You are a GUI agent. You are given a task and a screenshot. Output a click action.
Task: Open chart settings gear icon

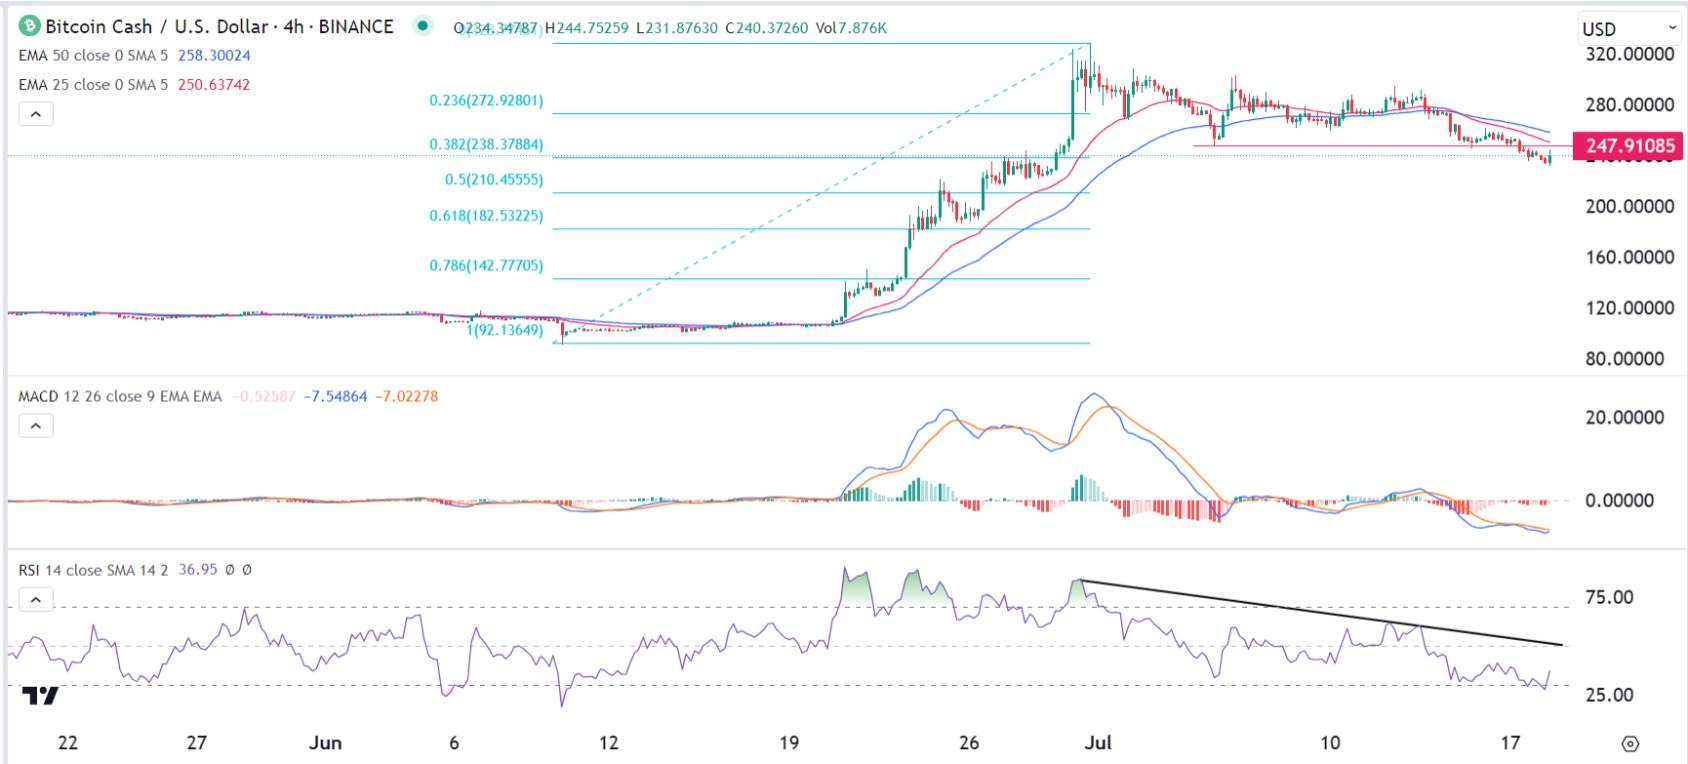click(x=1630, y=743)
